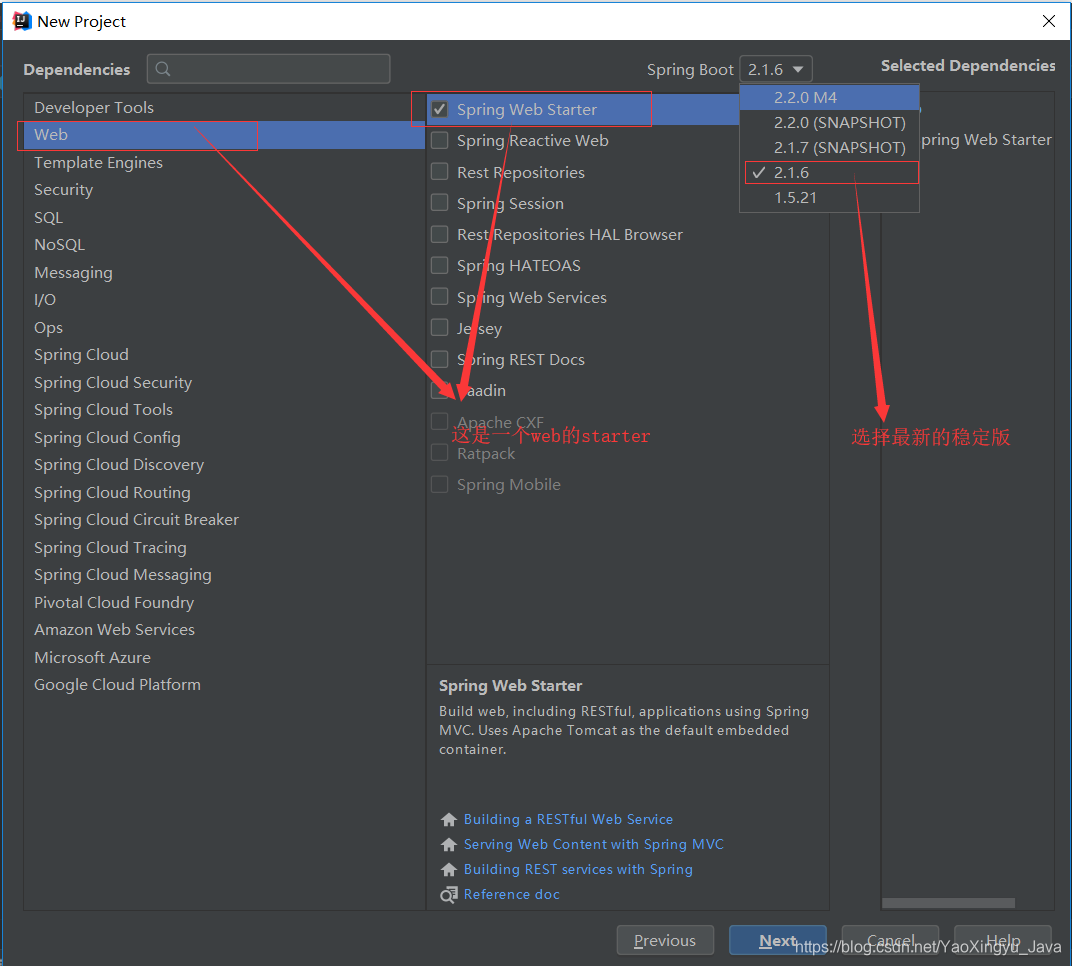Click the Help button
The image size is (1072, 966).
coord(1002,941)
